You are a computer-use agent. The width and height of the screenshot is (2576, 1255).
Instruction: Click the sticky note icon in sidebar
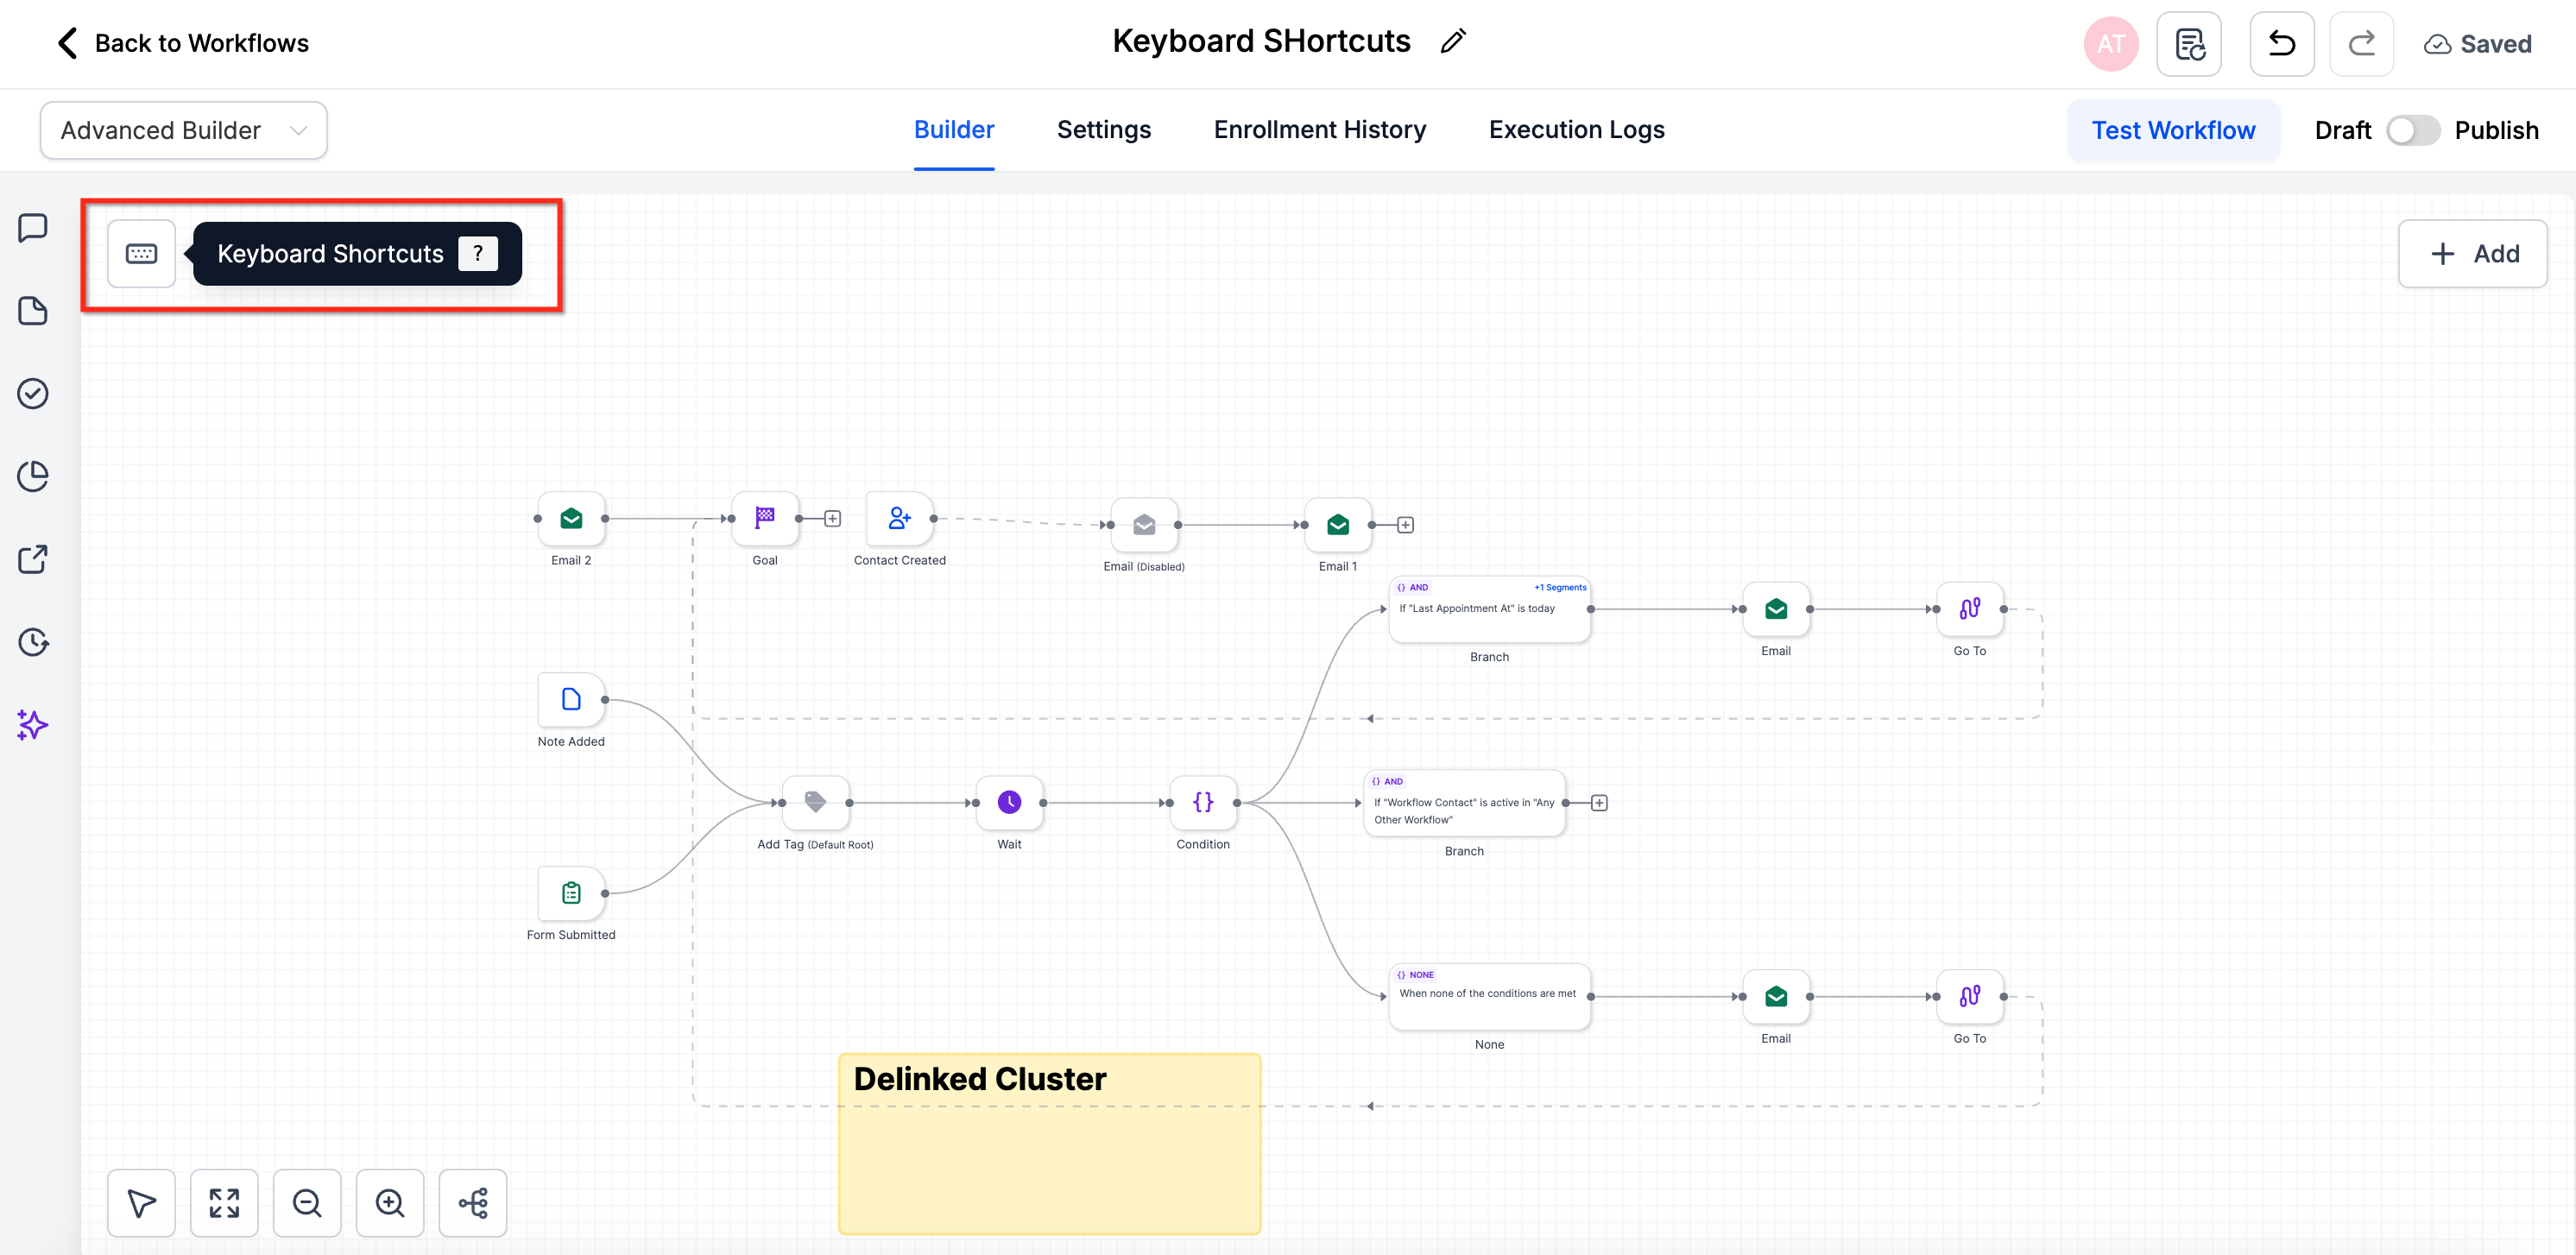(x=33, y=311)
